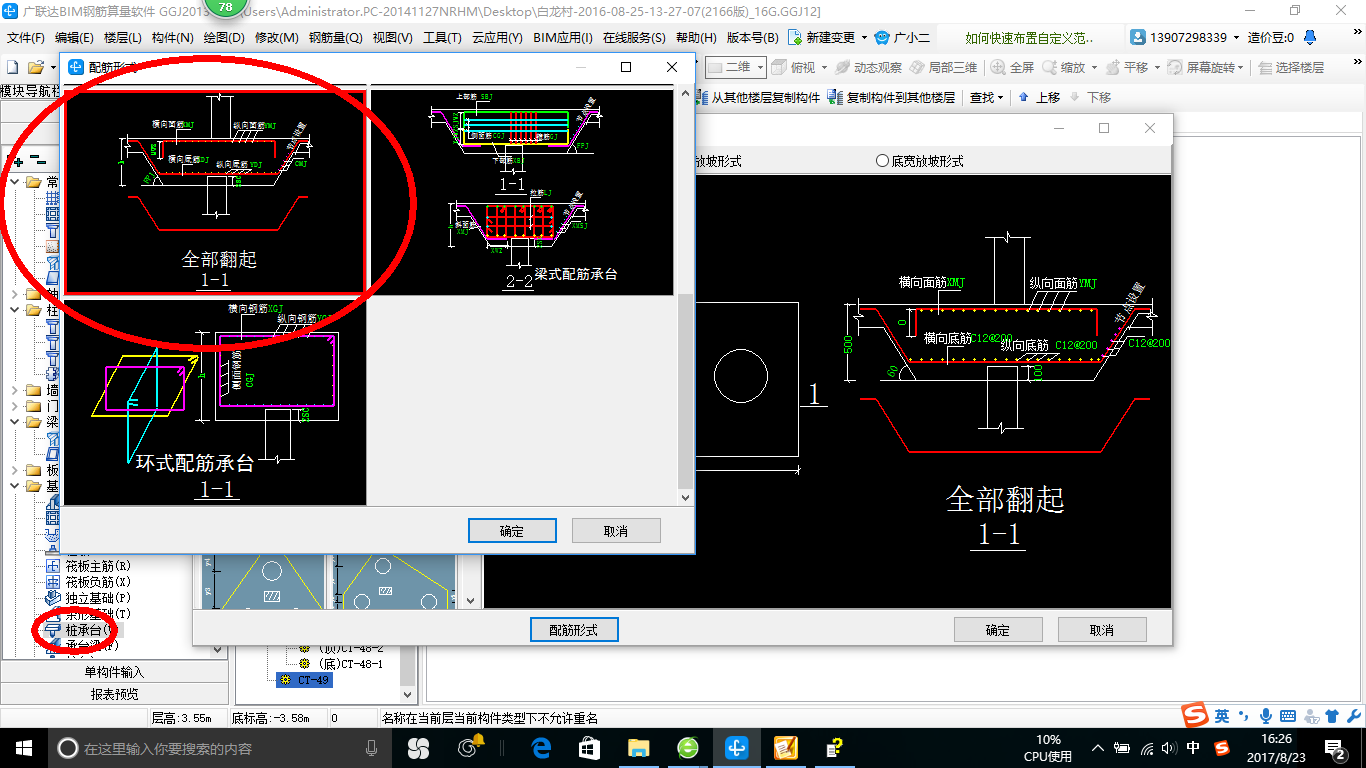Click the 俯视 (top view) cube icon
Image resolution: width=1366 pixels, height=768 pixels.
click(x=780, y=67)
